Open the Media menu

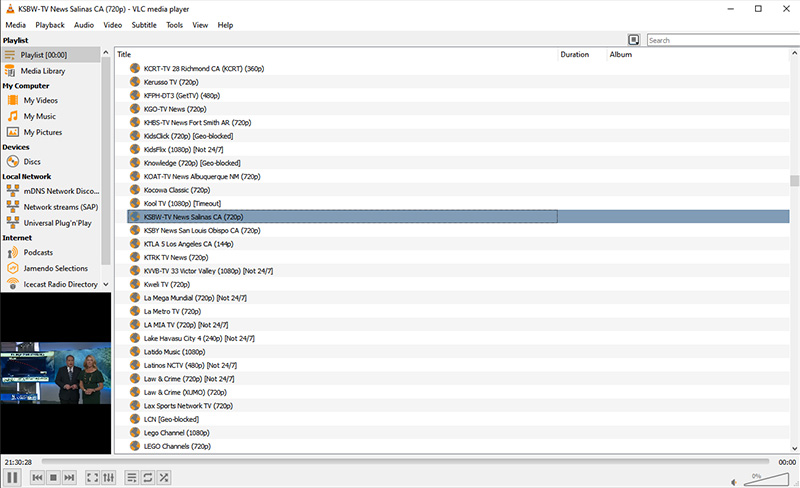[x=15, y=25]
